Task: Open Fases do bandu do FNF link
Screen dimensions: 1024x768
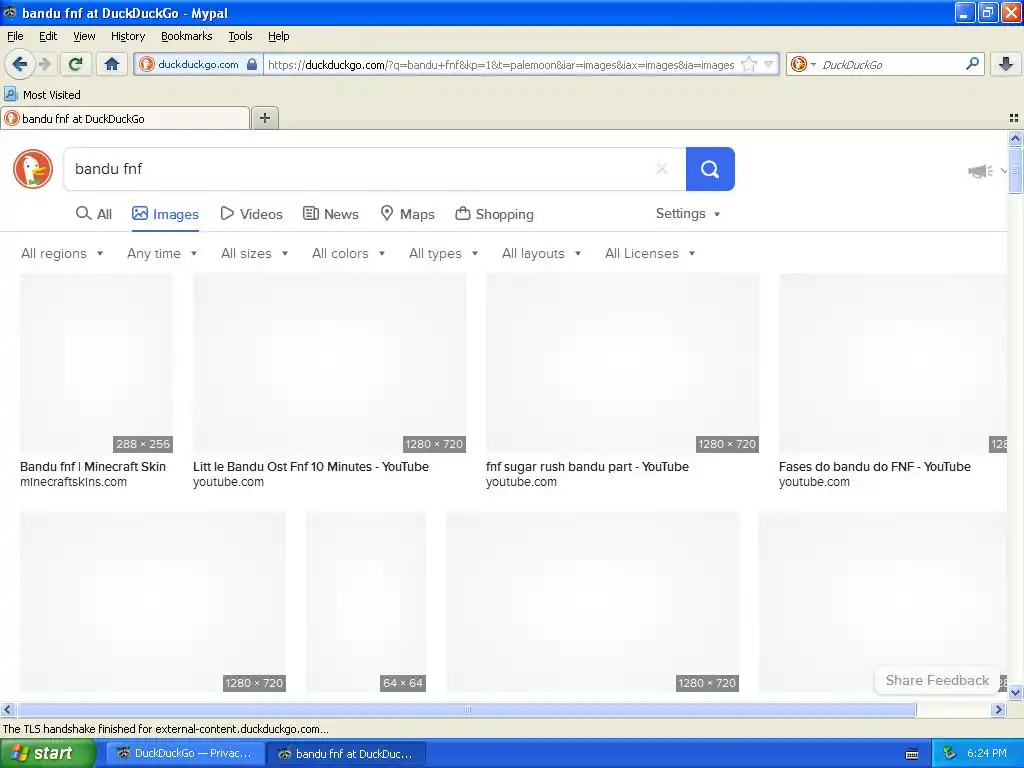Action: coord(874,466)
